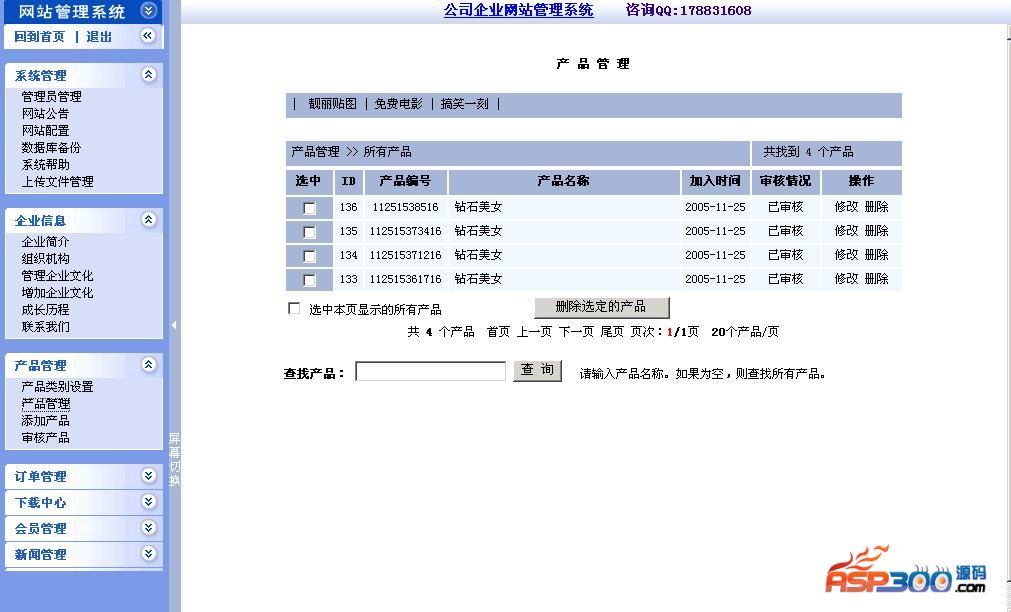Check the box for product ID 133

(309, 281)
